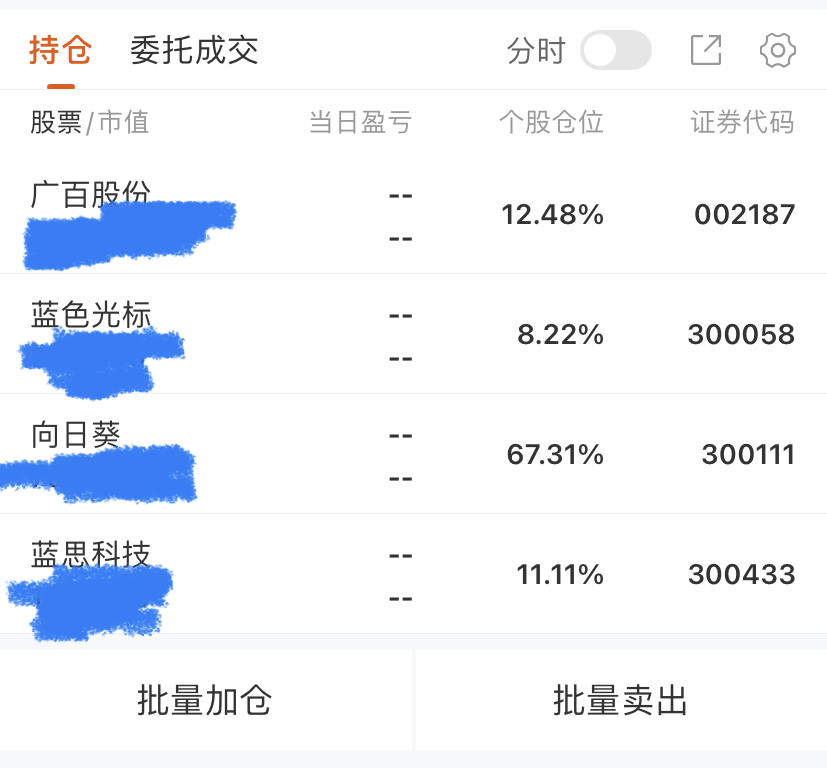Sort by 当日盈亏 column header

pos(360,122)
